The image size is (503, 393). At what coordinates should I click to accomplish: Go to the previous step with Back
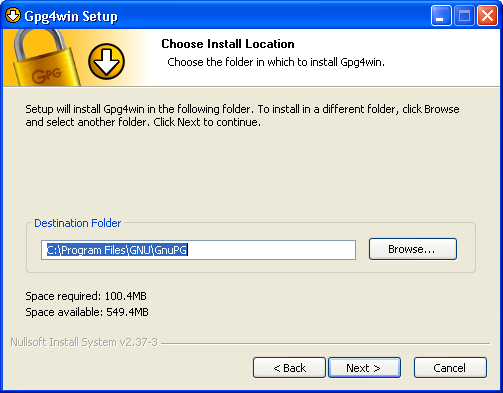coord(289,368)
